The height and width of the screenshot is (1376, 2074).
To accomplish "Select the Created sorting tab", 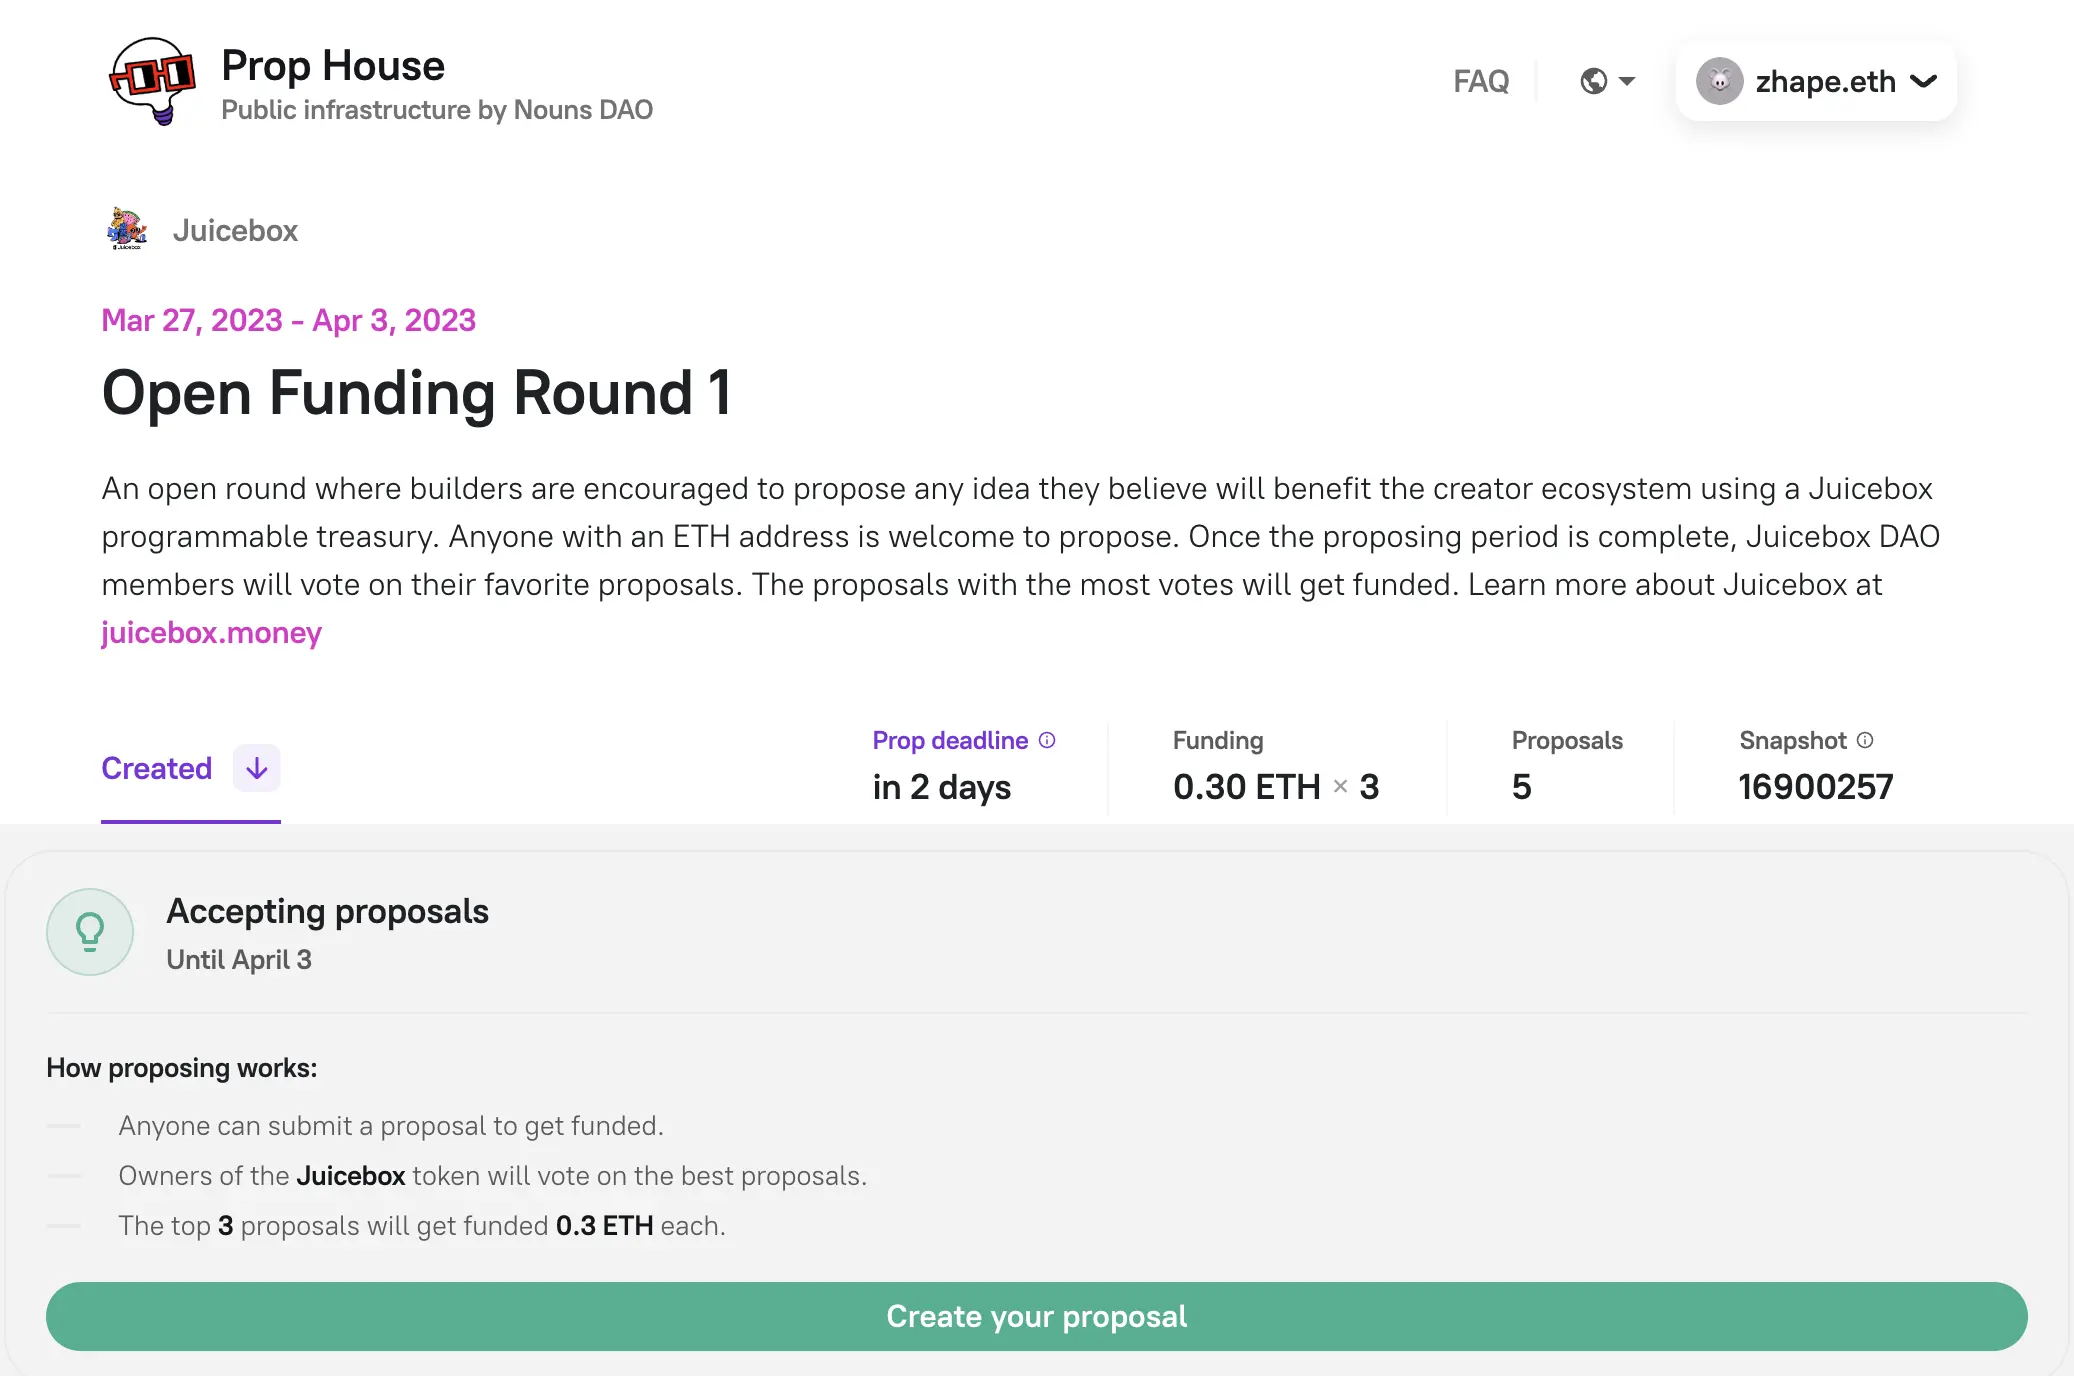I will 157,768.
